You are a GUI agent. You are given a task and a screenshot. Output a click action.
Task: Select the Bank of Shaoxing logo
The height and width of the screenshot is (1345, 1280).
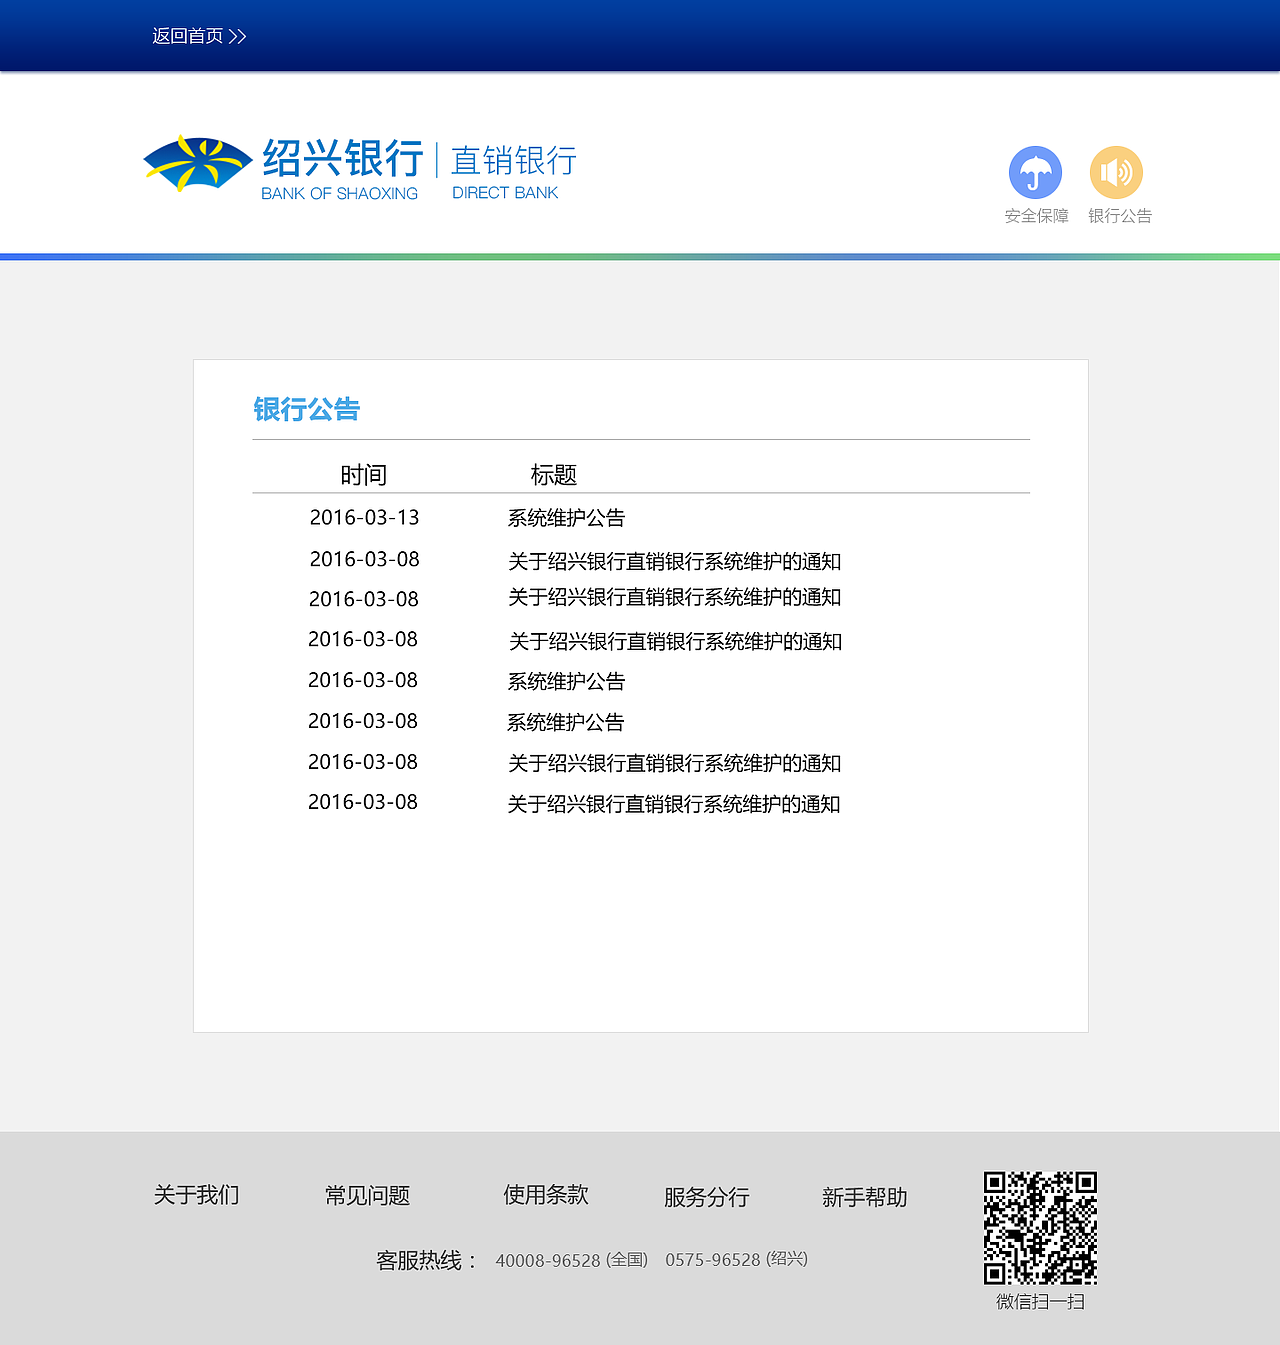(197, 160)
